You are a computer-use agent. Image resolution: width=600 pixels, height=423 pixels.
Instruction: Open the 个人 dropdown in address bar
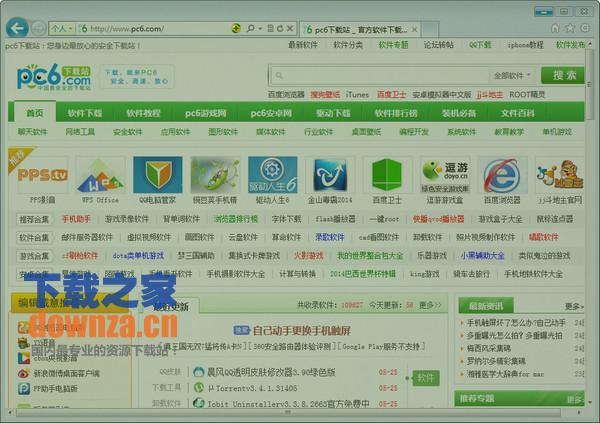(x=62, y=28)
